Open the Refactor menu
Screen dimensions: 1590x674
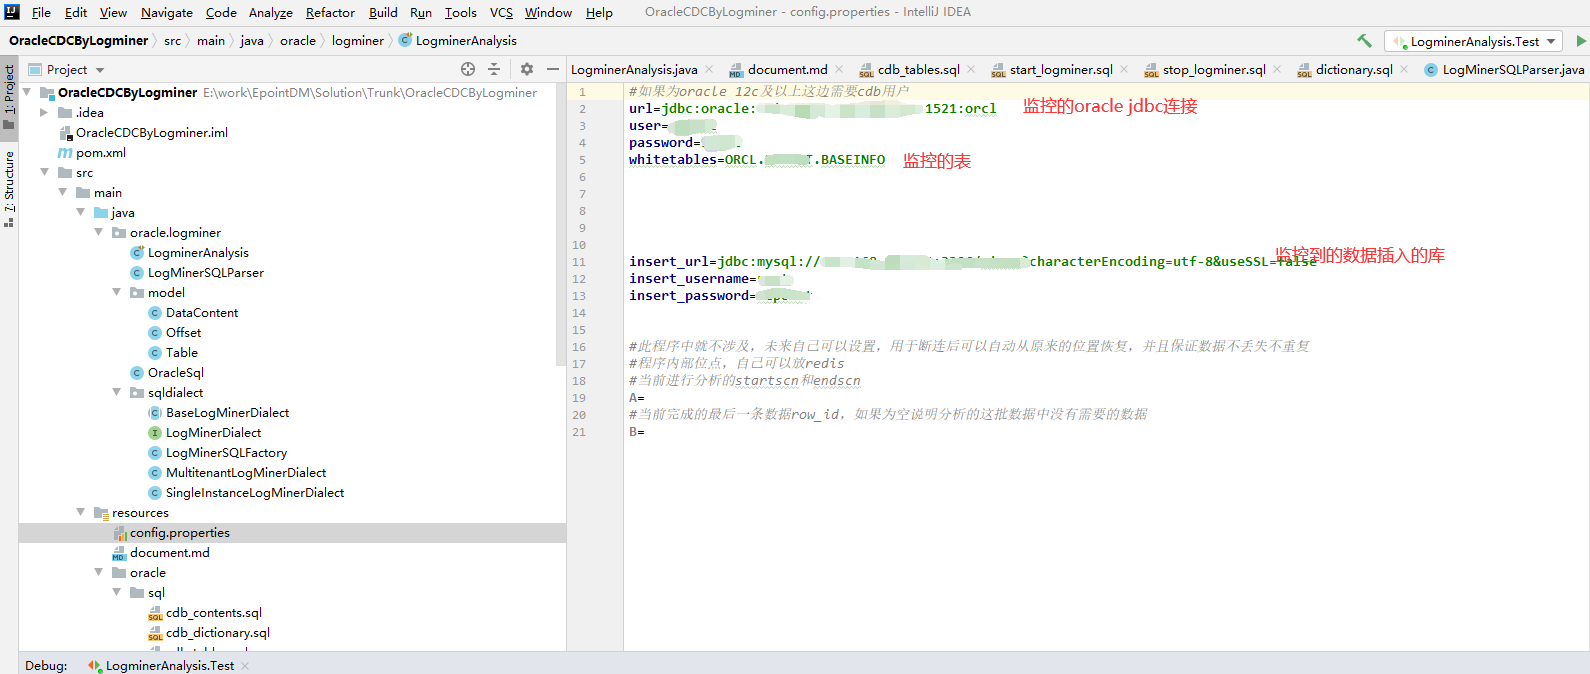330,13
